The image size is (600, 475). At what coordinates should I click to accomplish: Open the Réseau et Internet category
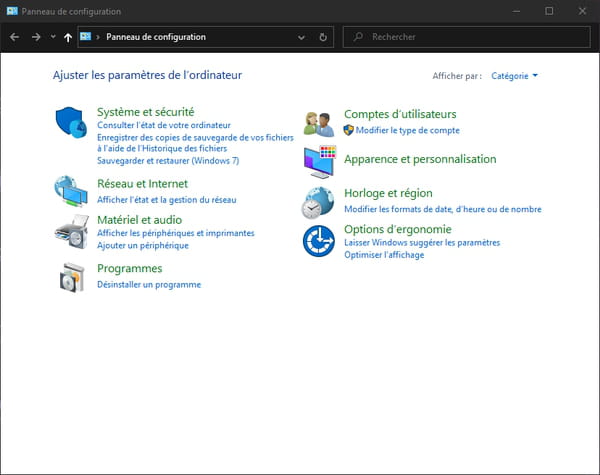coord(142,184)
